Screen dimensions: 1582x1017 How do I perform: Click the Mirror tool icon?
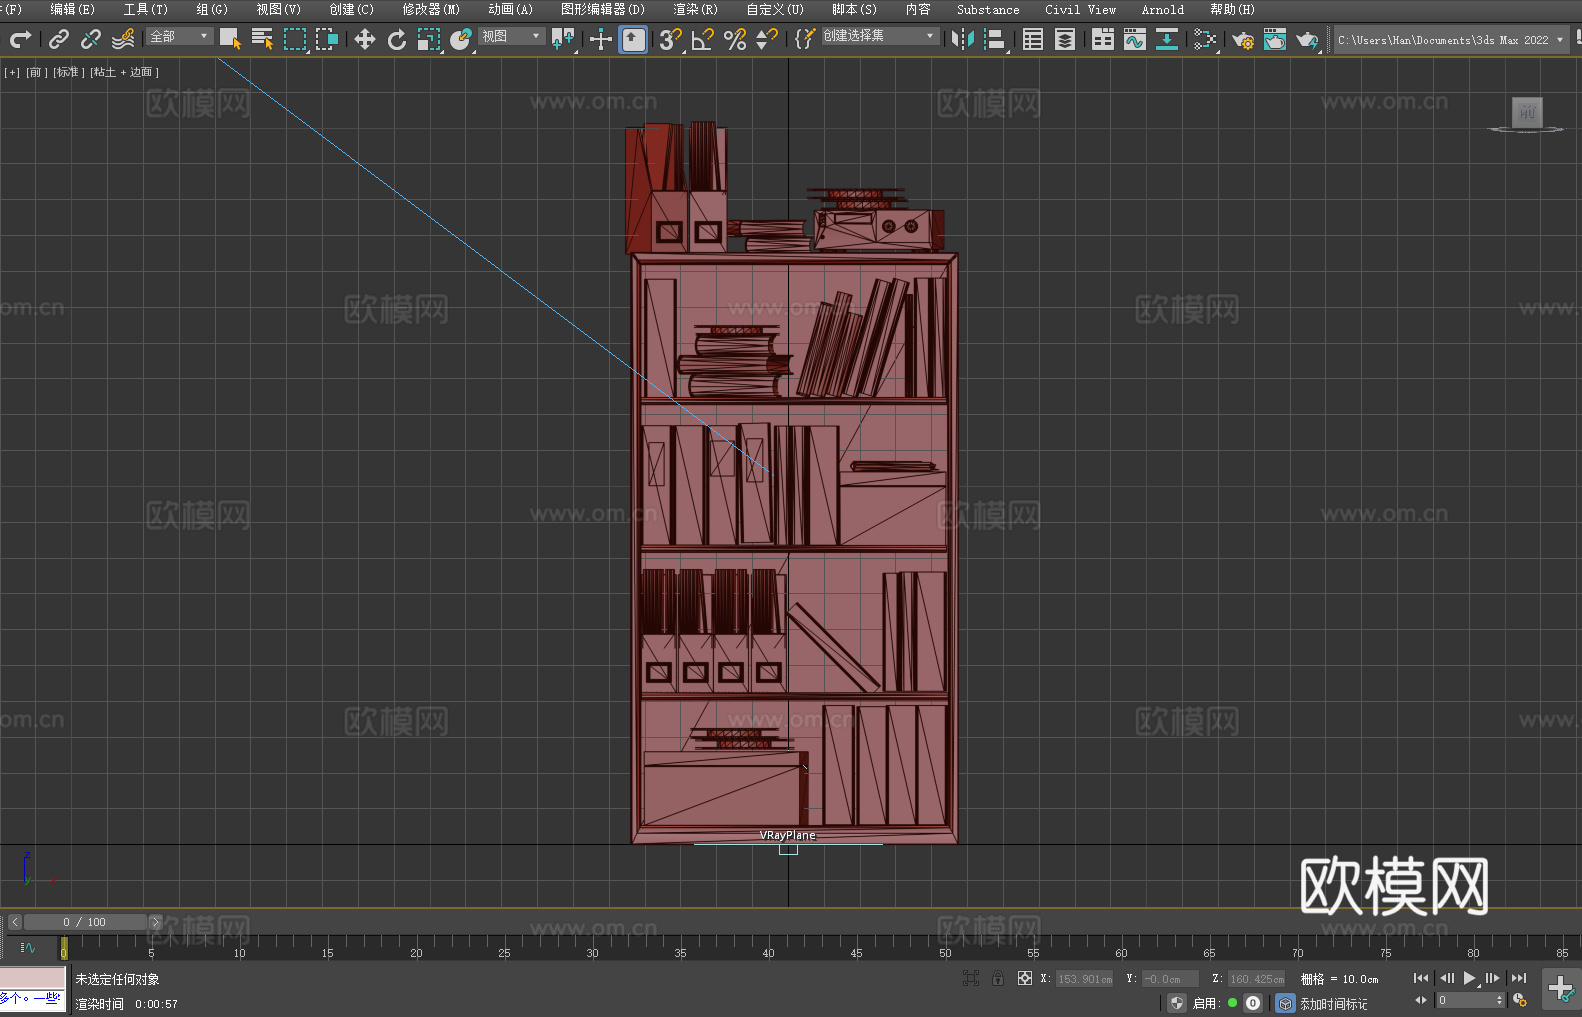963,39
